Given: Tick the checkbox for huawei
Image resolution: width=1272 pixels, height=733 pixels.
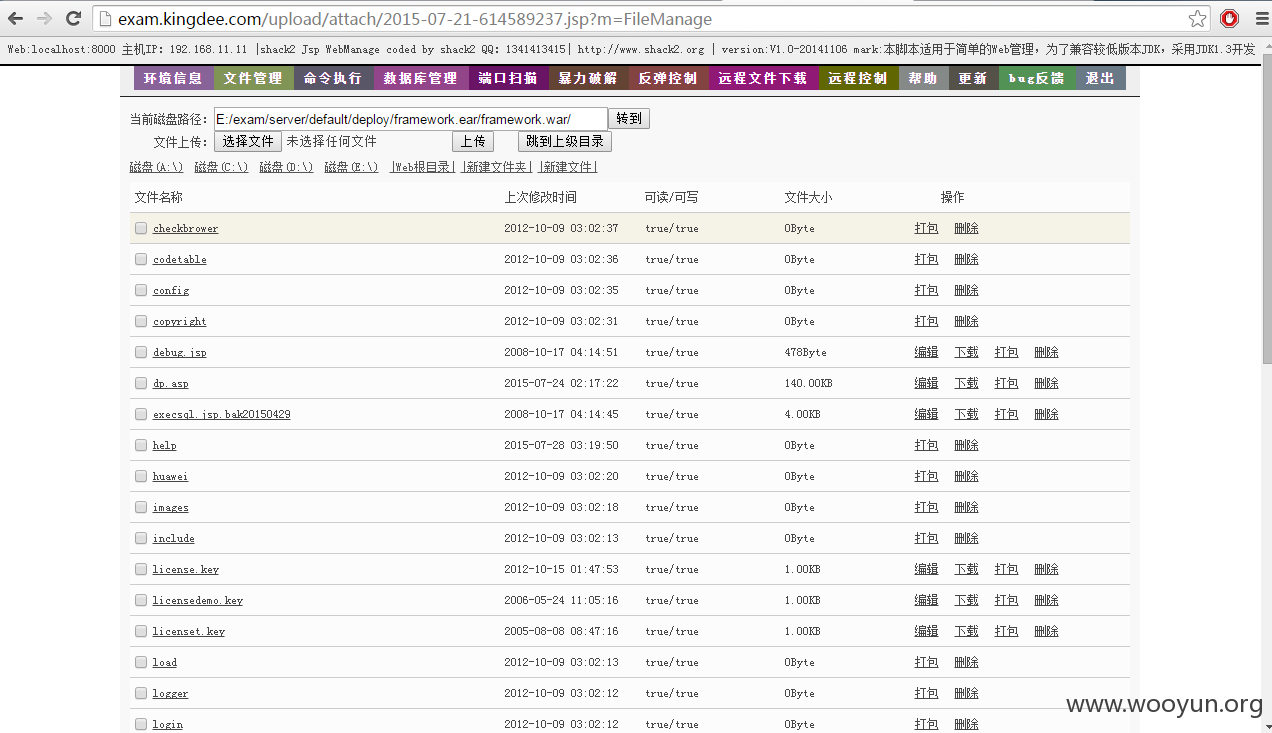Looking at the screenshot, I should pos(141,476).
